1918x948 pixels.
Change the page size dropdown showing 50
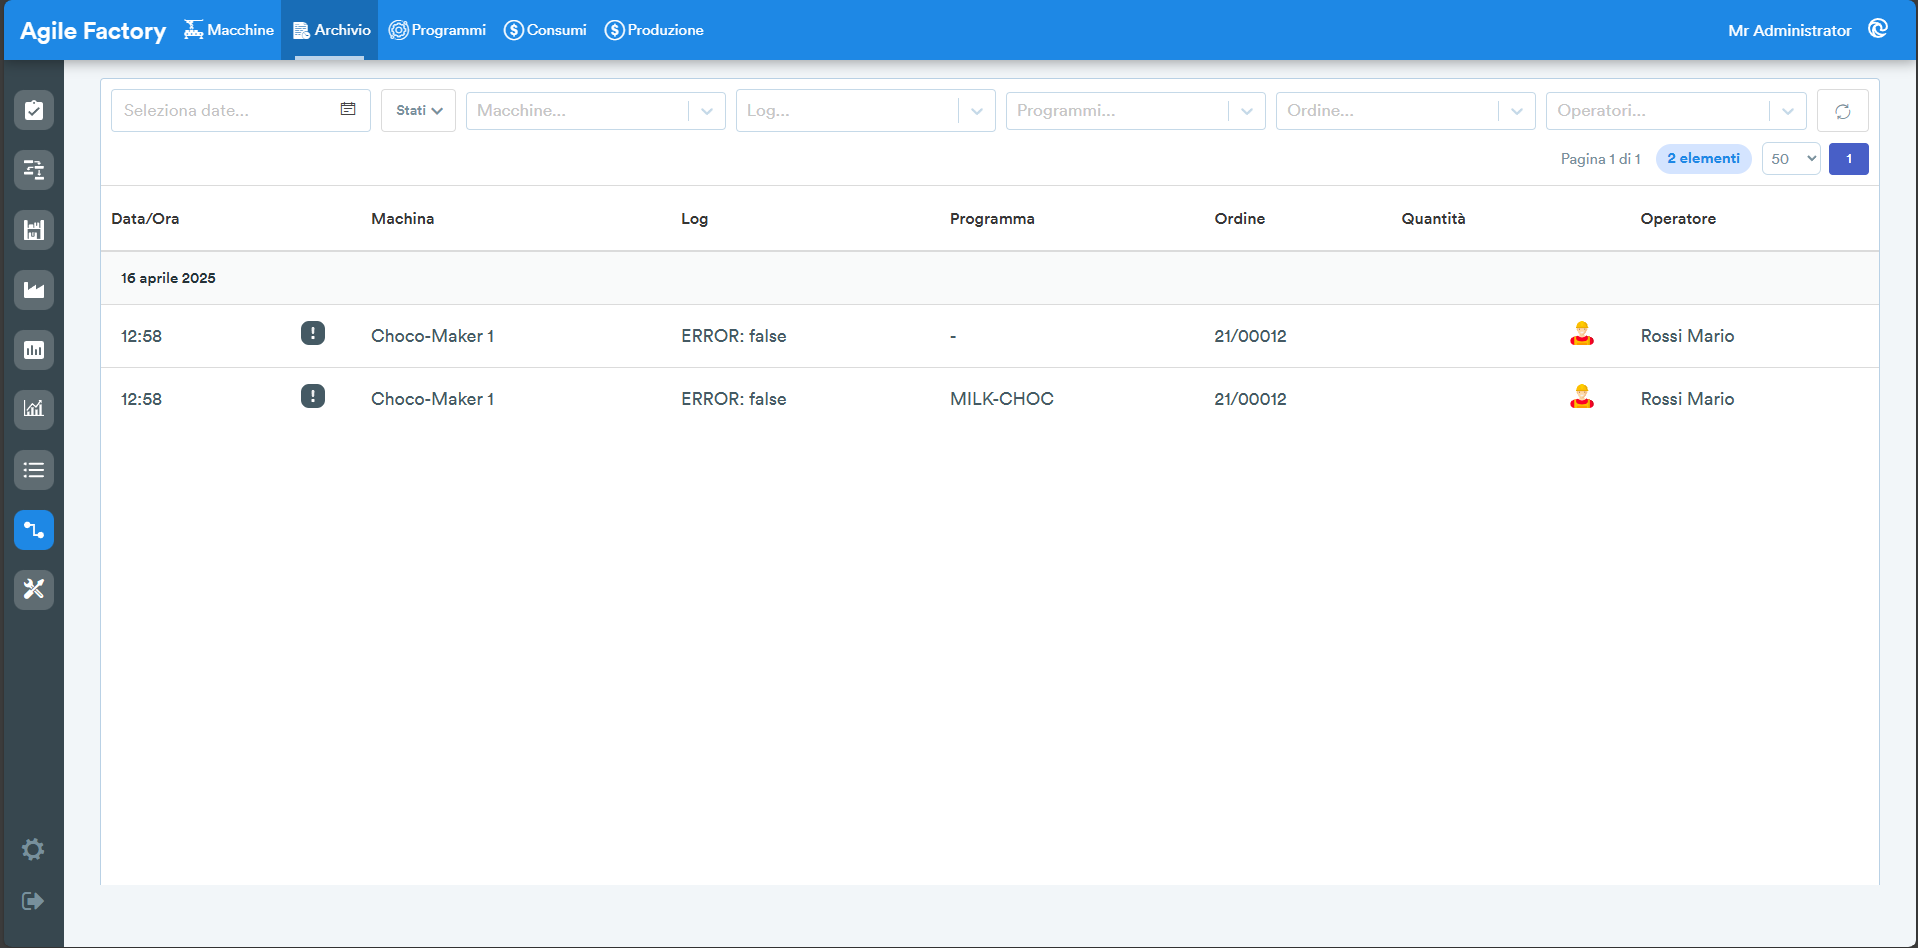pos(1791,159)
